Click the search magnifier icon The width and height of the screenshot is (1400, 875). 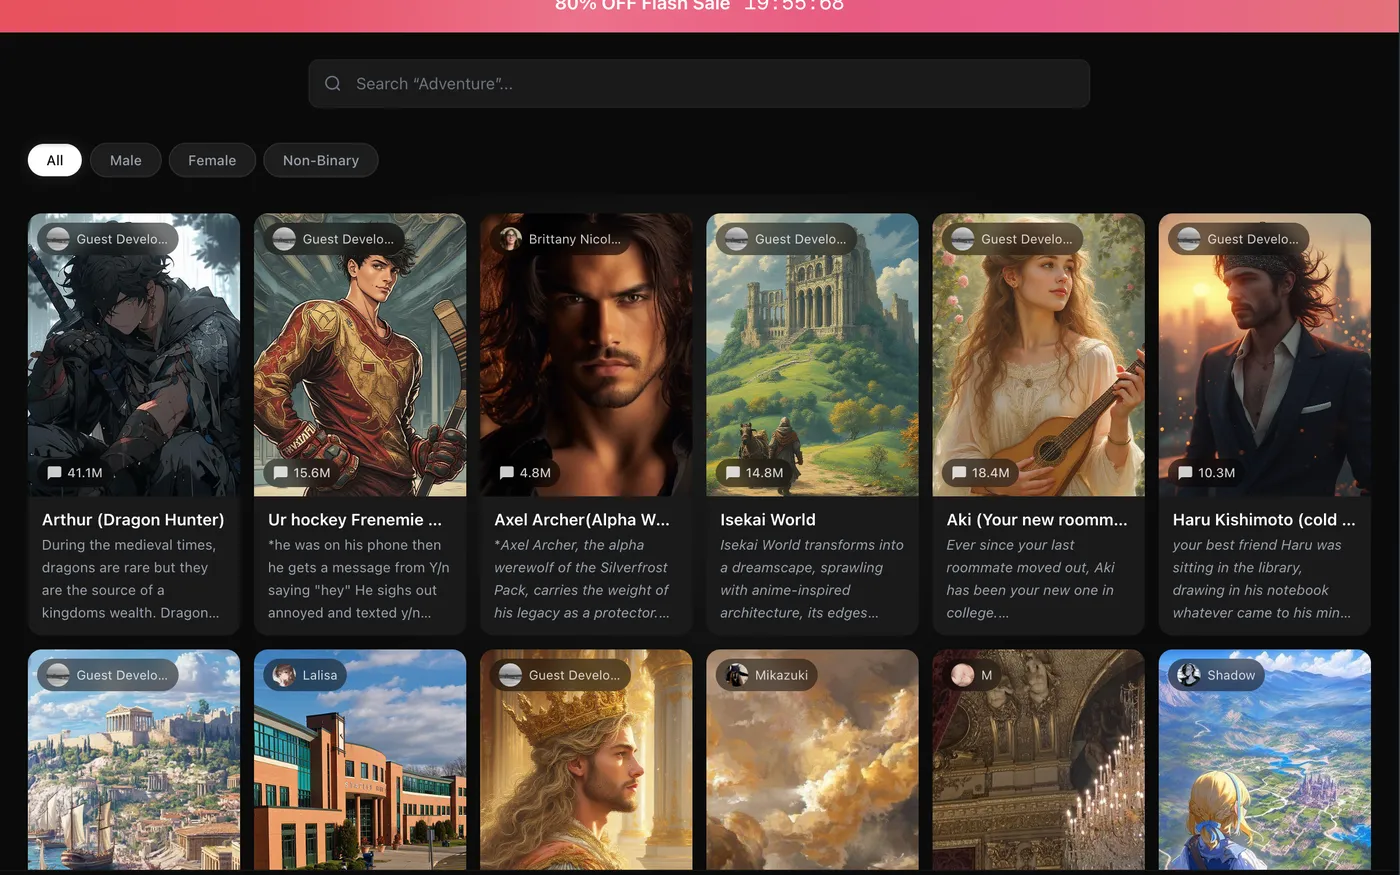(333, 84)
